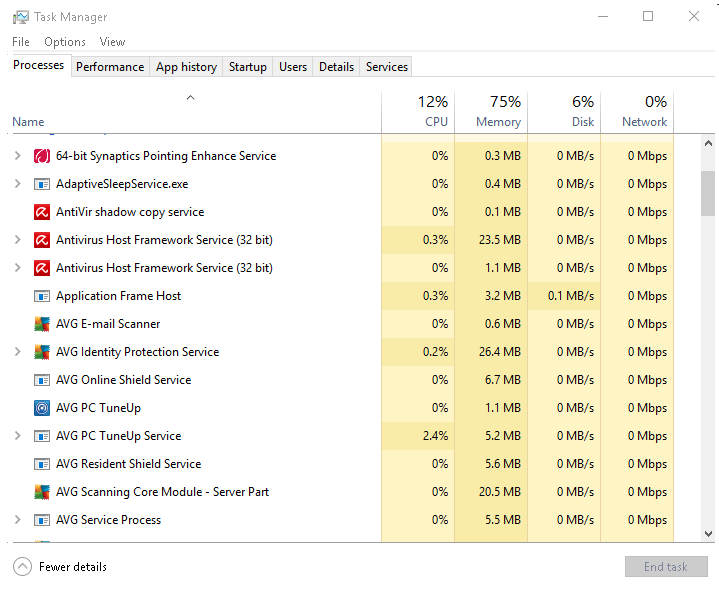Viewport: 719px width, 594px height.
Task: Click the AVG Scanning Core Module icon
Action: [x=42, y=492]
